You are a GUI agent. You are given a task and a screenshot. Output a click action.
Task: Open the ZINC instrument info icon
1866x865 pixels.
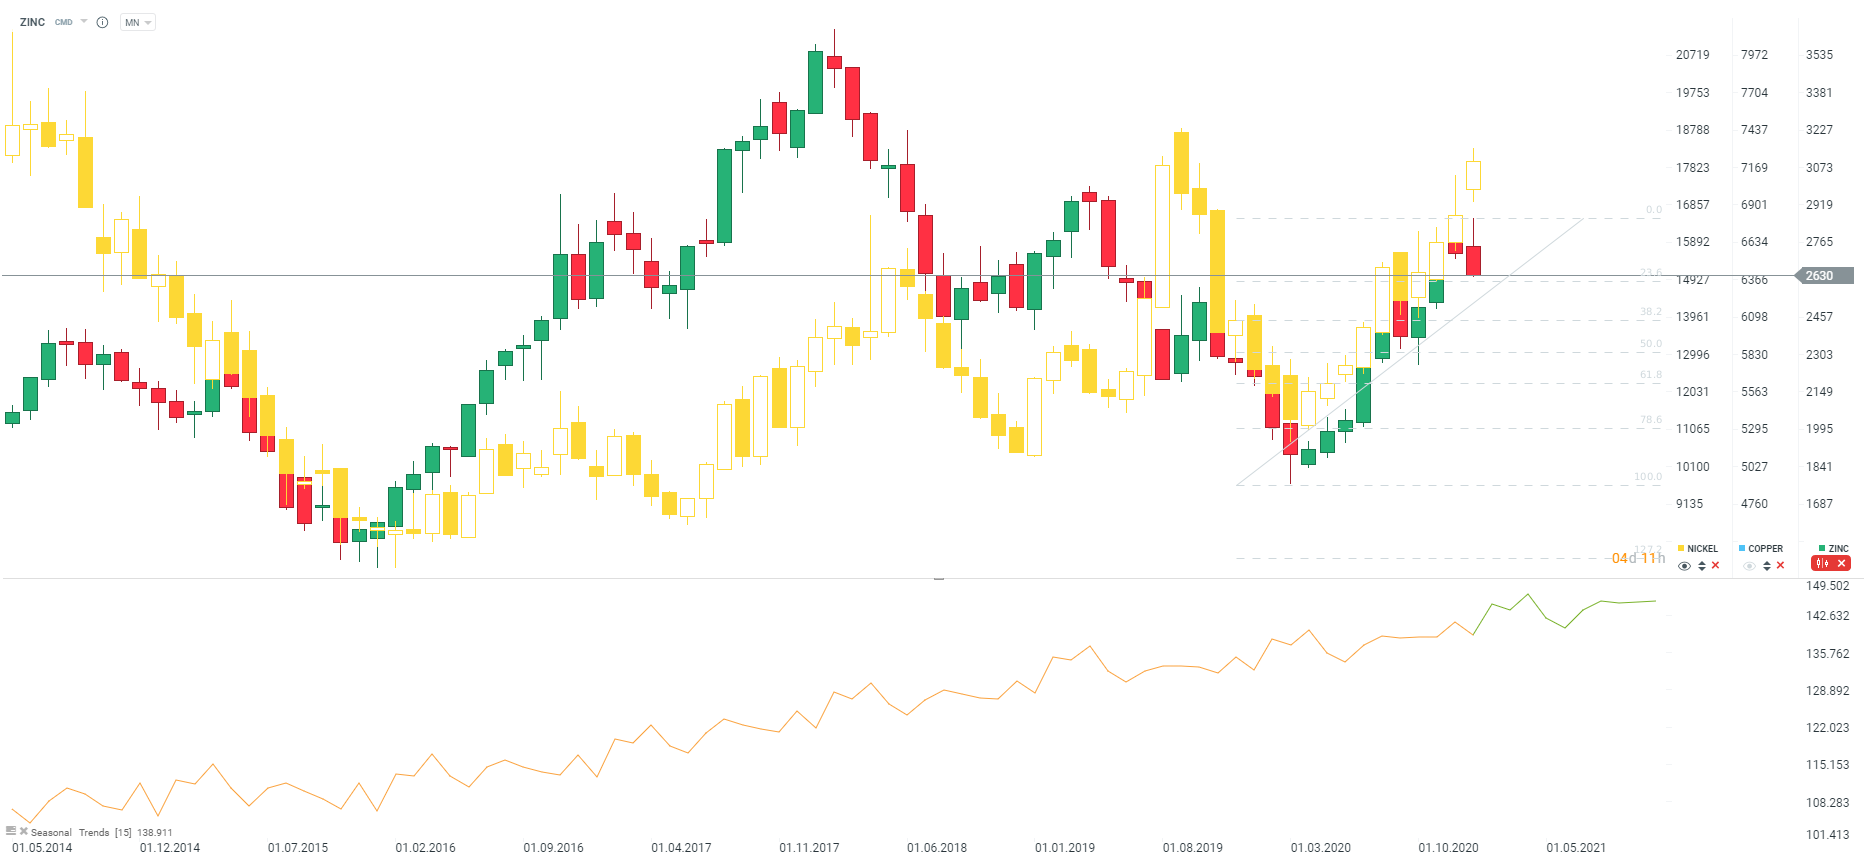pos(102,22)
